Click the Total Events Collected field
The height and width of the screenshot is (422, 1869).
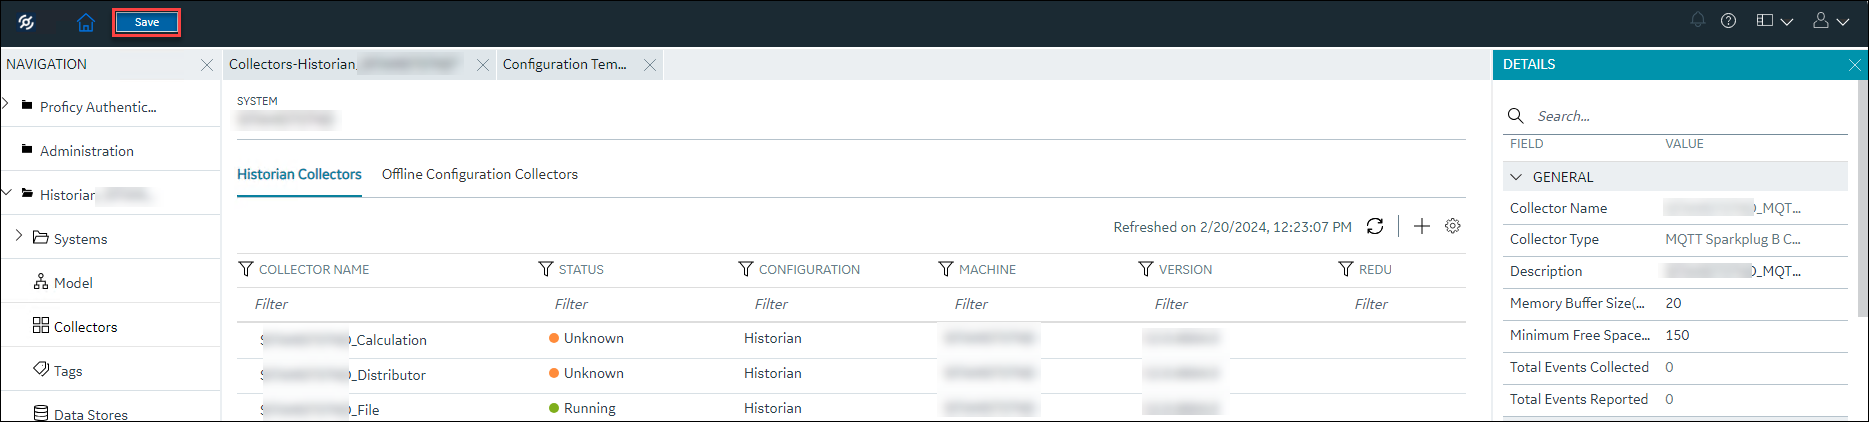pyautogui.click(x=1675, y=367)
